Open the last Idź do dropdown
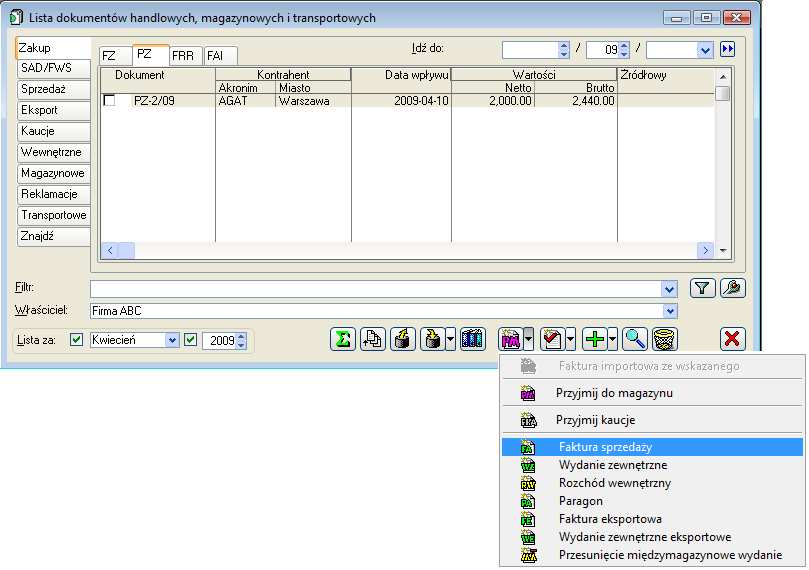Image resolution: width=809 pixels, height=570 pixels. 705,50
